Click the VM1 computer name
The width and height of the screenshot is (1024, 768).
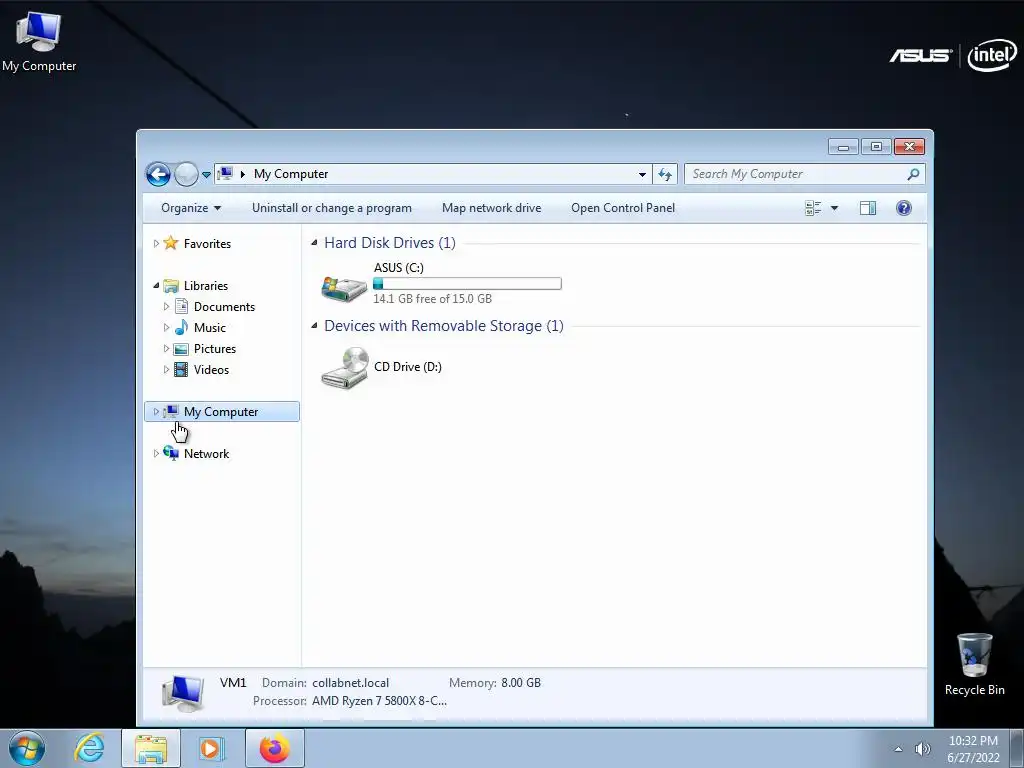pos(233,682)
